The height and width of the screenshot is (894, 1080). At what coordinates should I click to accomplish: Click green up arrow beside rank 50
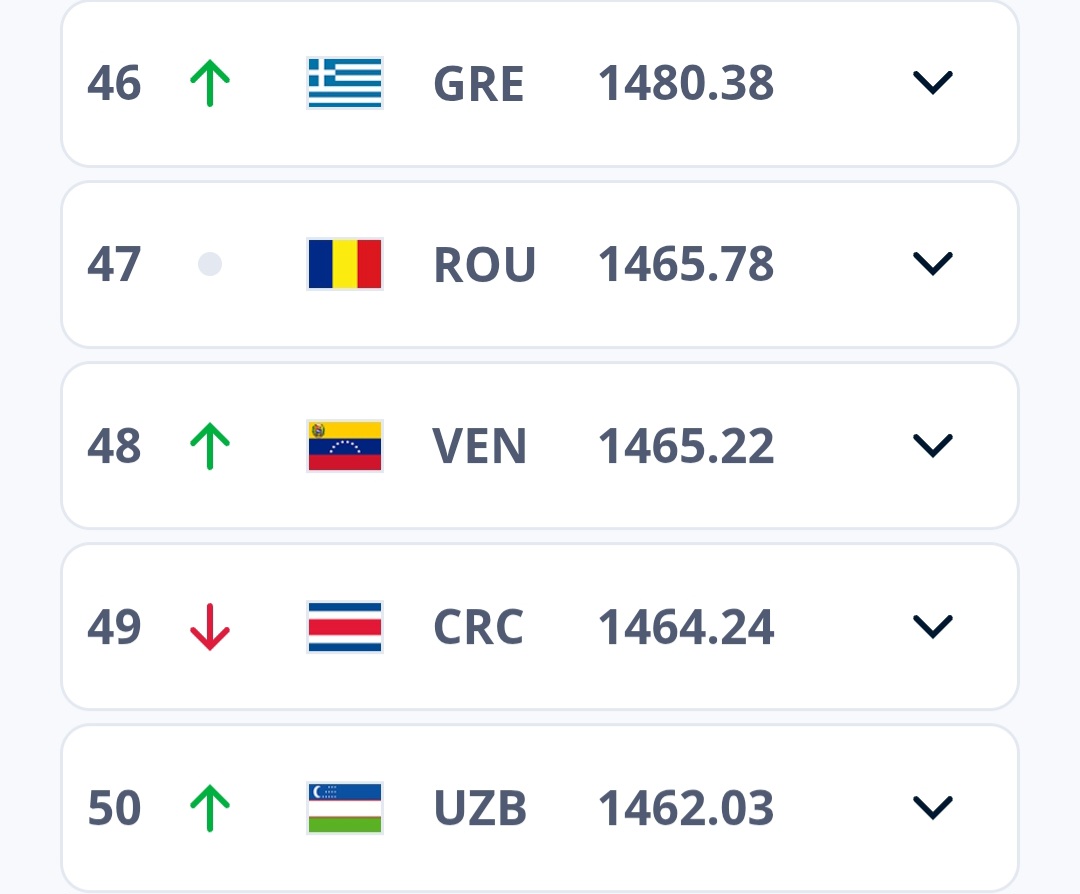point(210,808)
